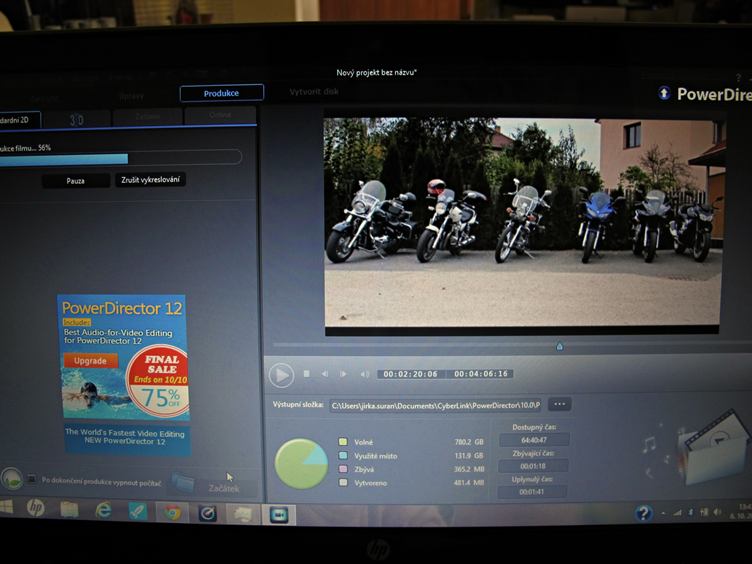The width and height of the screenshot is (752, 564).
Task: Click the PowerDirector upgrade arrow icon
Action: [x=664, y=93]
